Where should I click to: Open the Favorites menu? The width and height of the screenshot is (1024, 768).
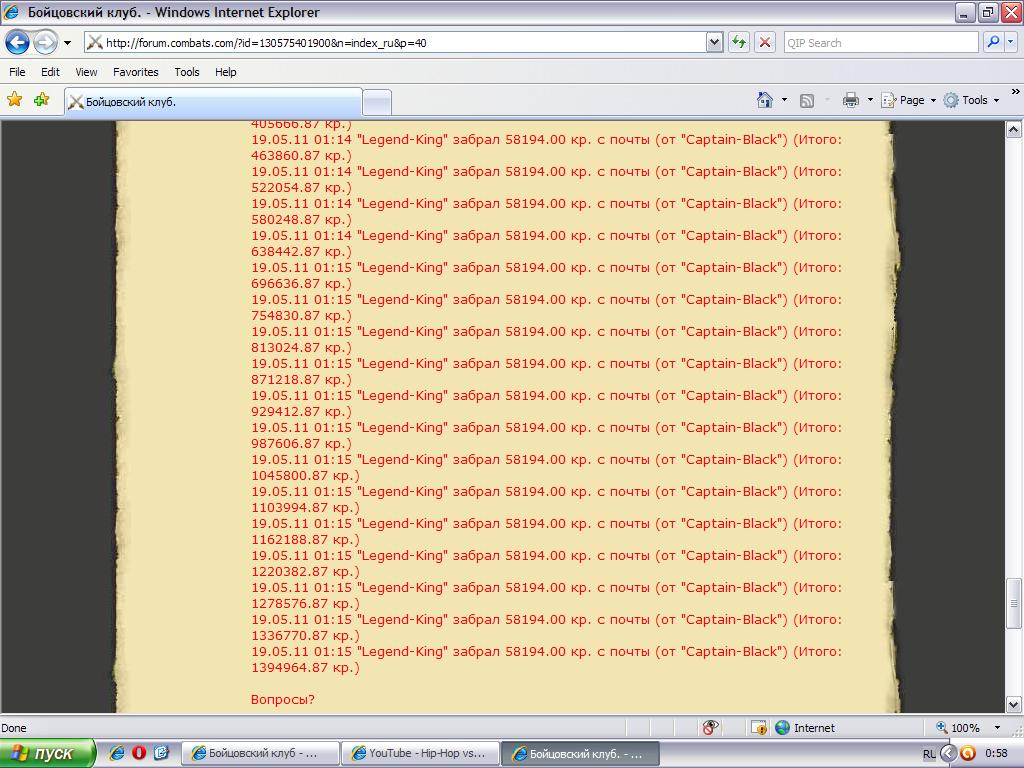click(135, 72)
